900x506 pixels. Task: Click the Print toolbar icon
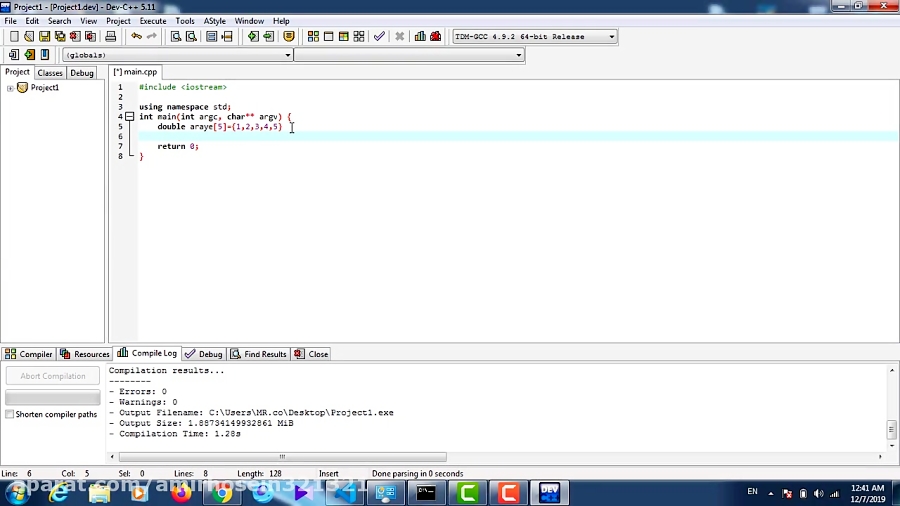111,37
